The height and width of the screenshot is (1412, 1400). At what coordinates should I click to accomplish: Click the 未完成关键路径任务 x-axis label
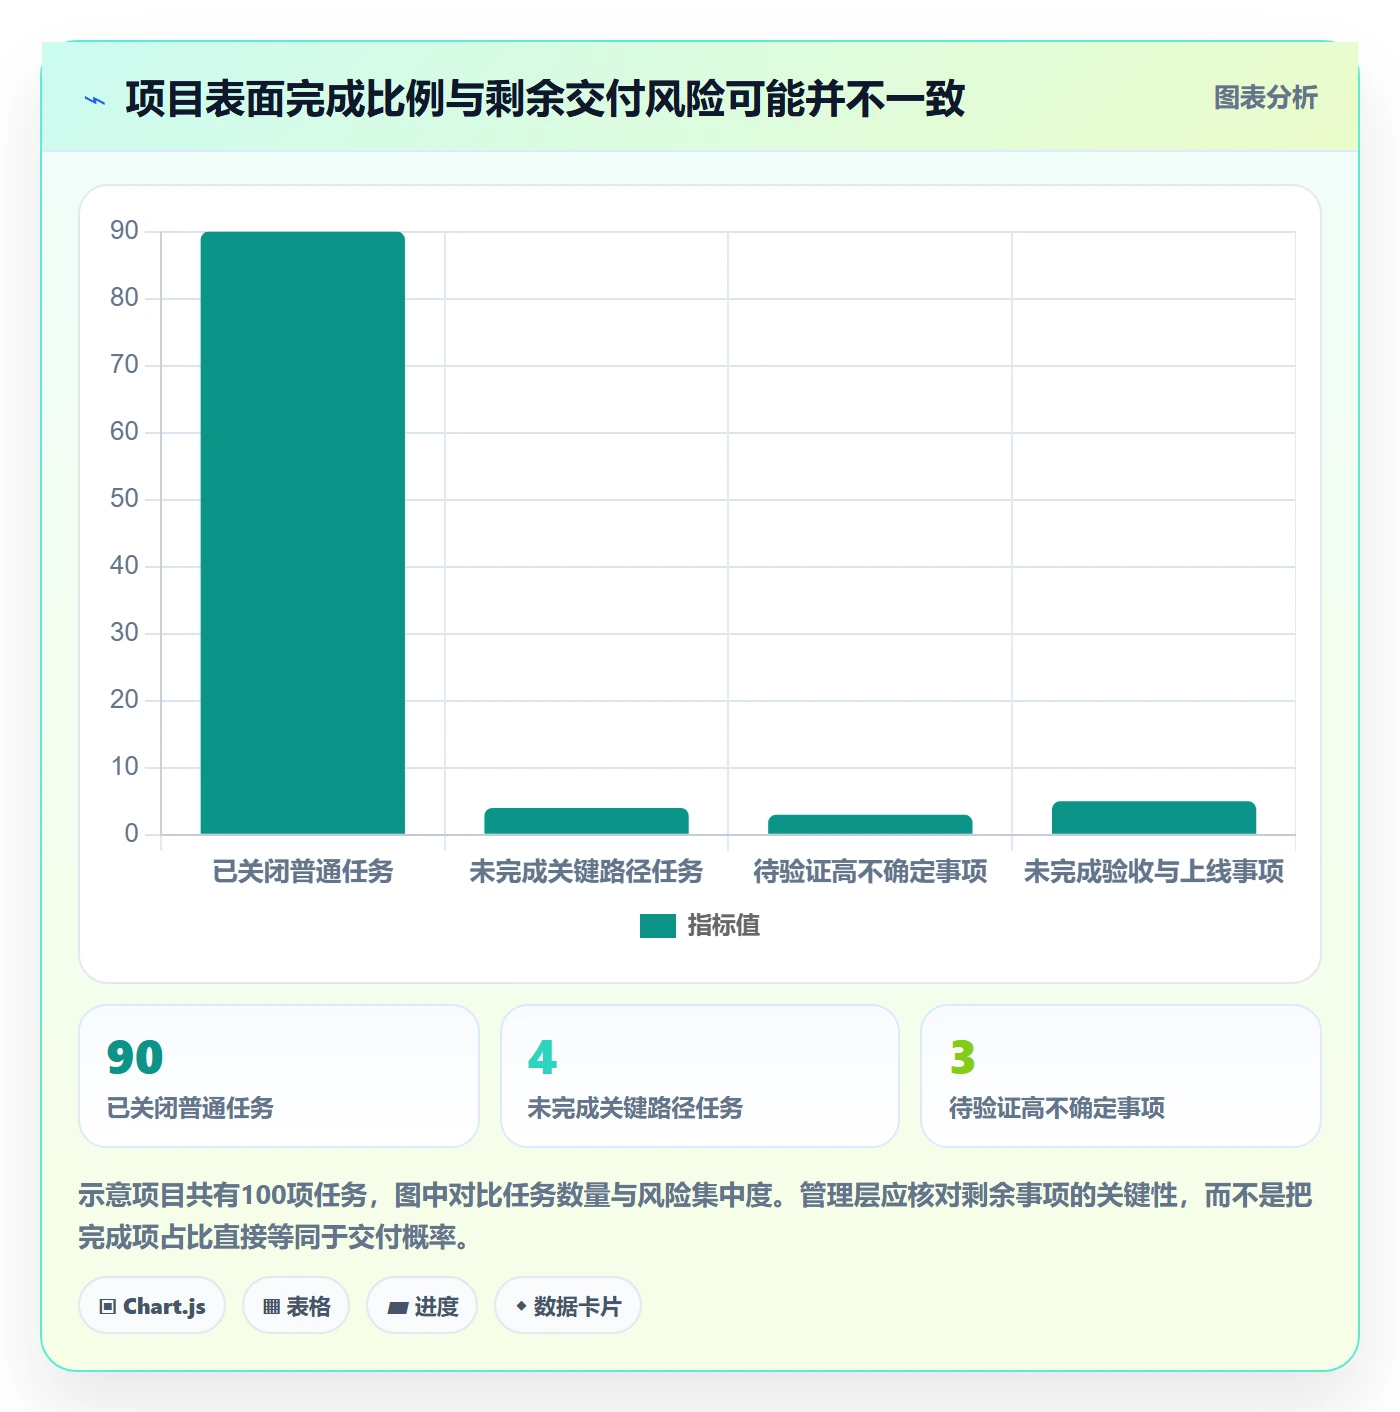(x=587, y=872)
